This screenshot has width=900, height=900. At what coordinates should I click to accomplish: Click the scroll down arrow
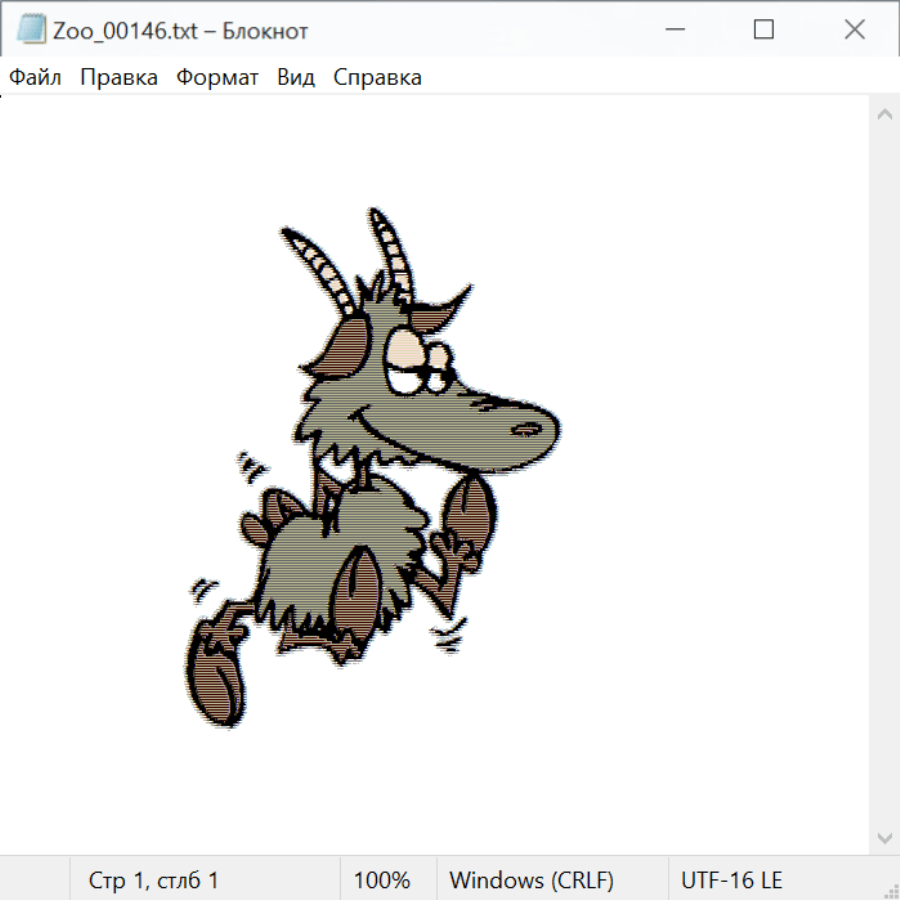tap(884, 837)
